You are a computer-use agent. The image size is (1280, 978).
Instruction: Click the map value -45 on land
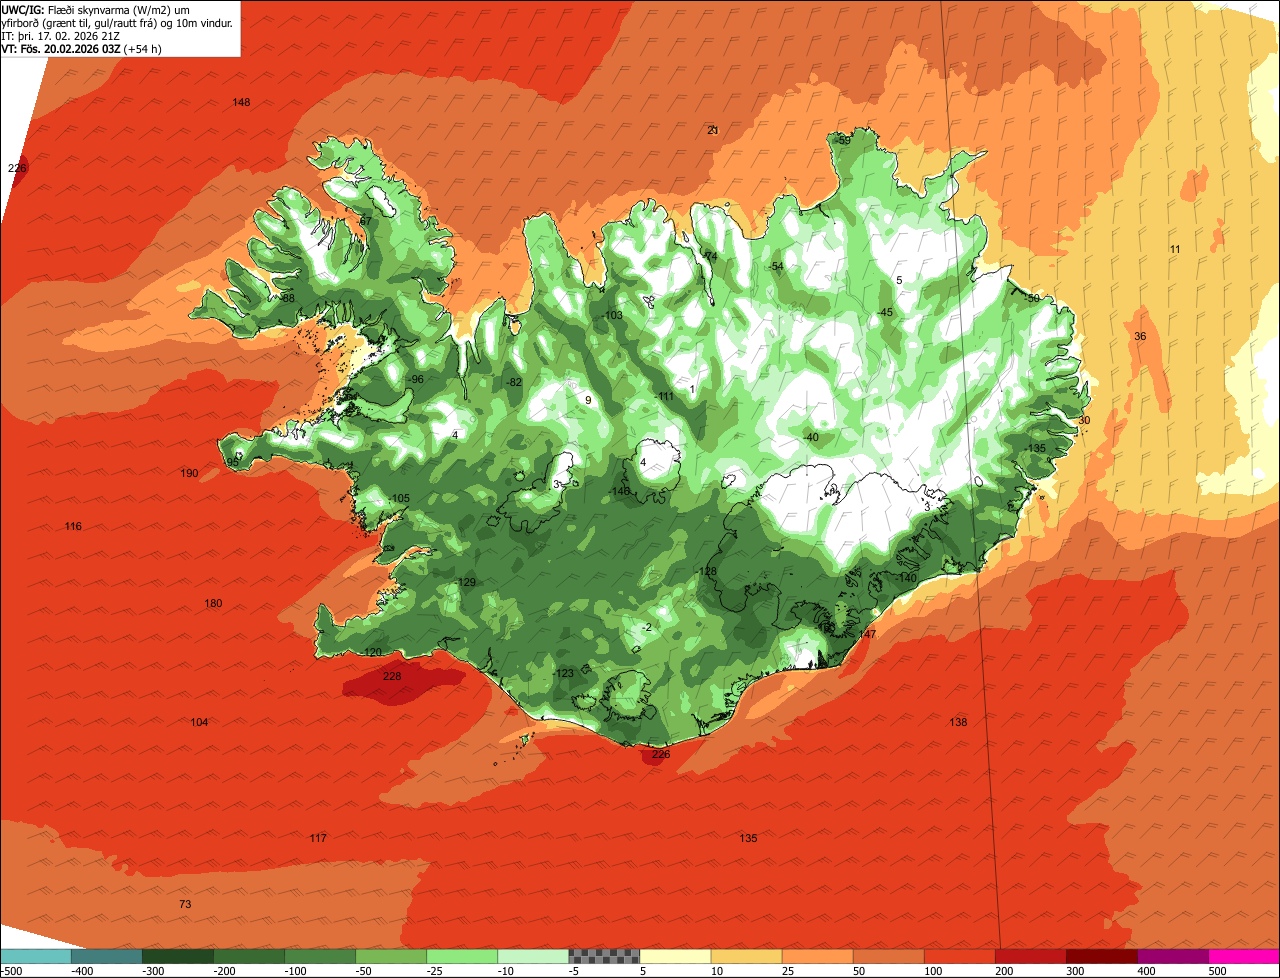click(x=884, y=312)
